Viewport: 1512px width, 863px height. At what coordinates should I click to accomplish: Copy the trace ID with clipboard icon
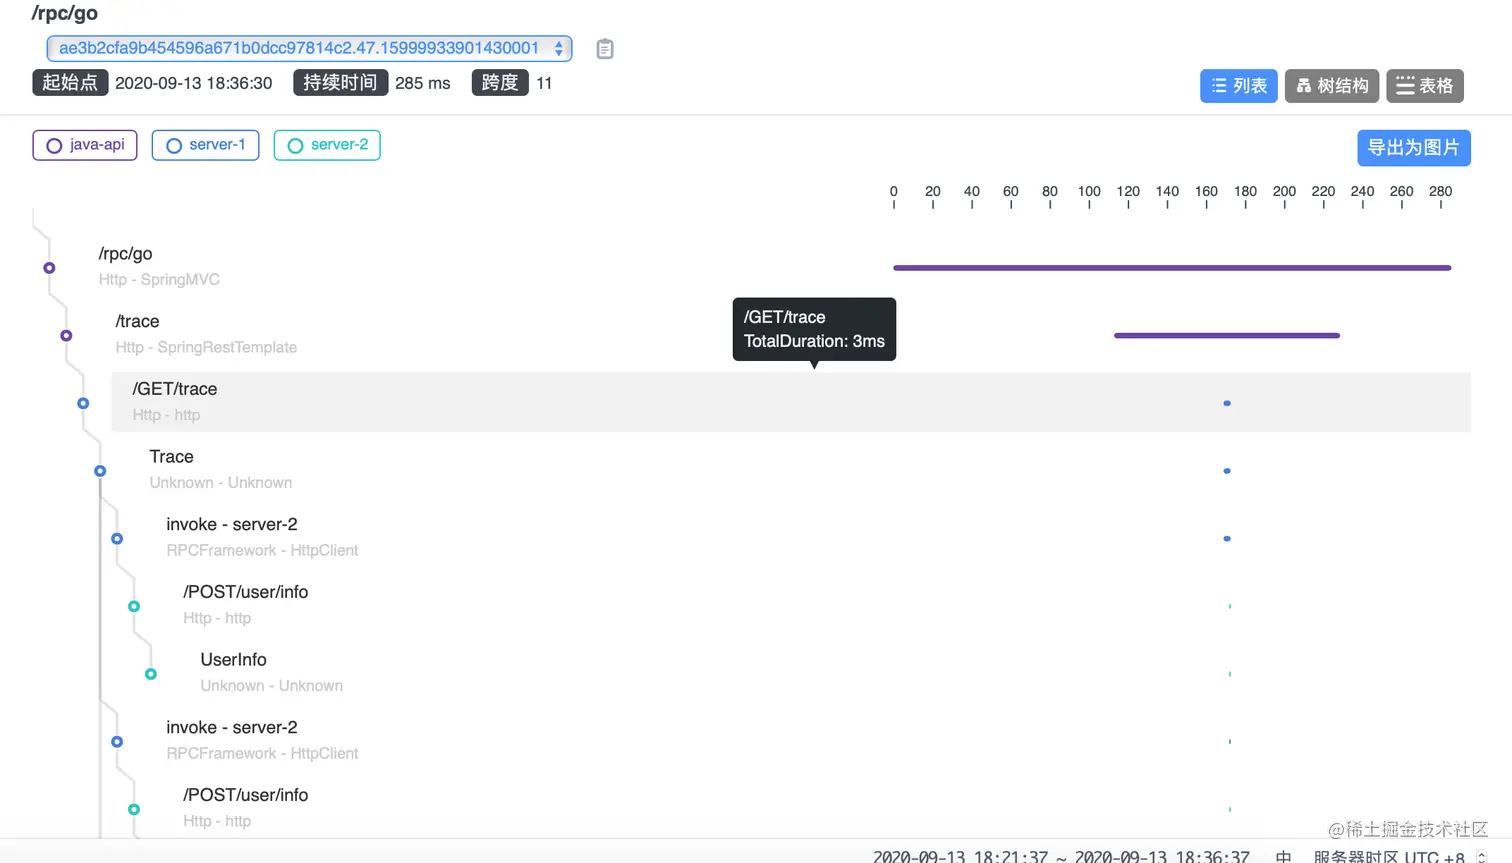pos(605,48)
